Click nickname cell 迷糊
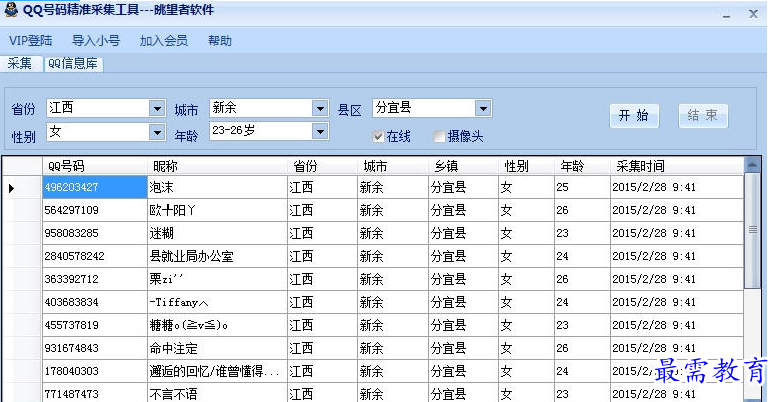This screenshot has width=776, height=402. tap(217, 233)
